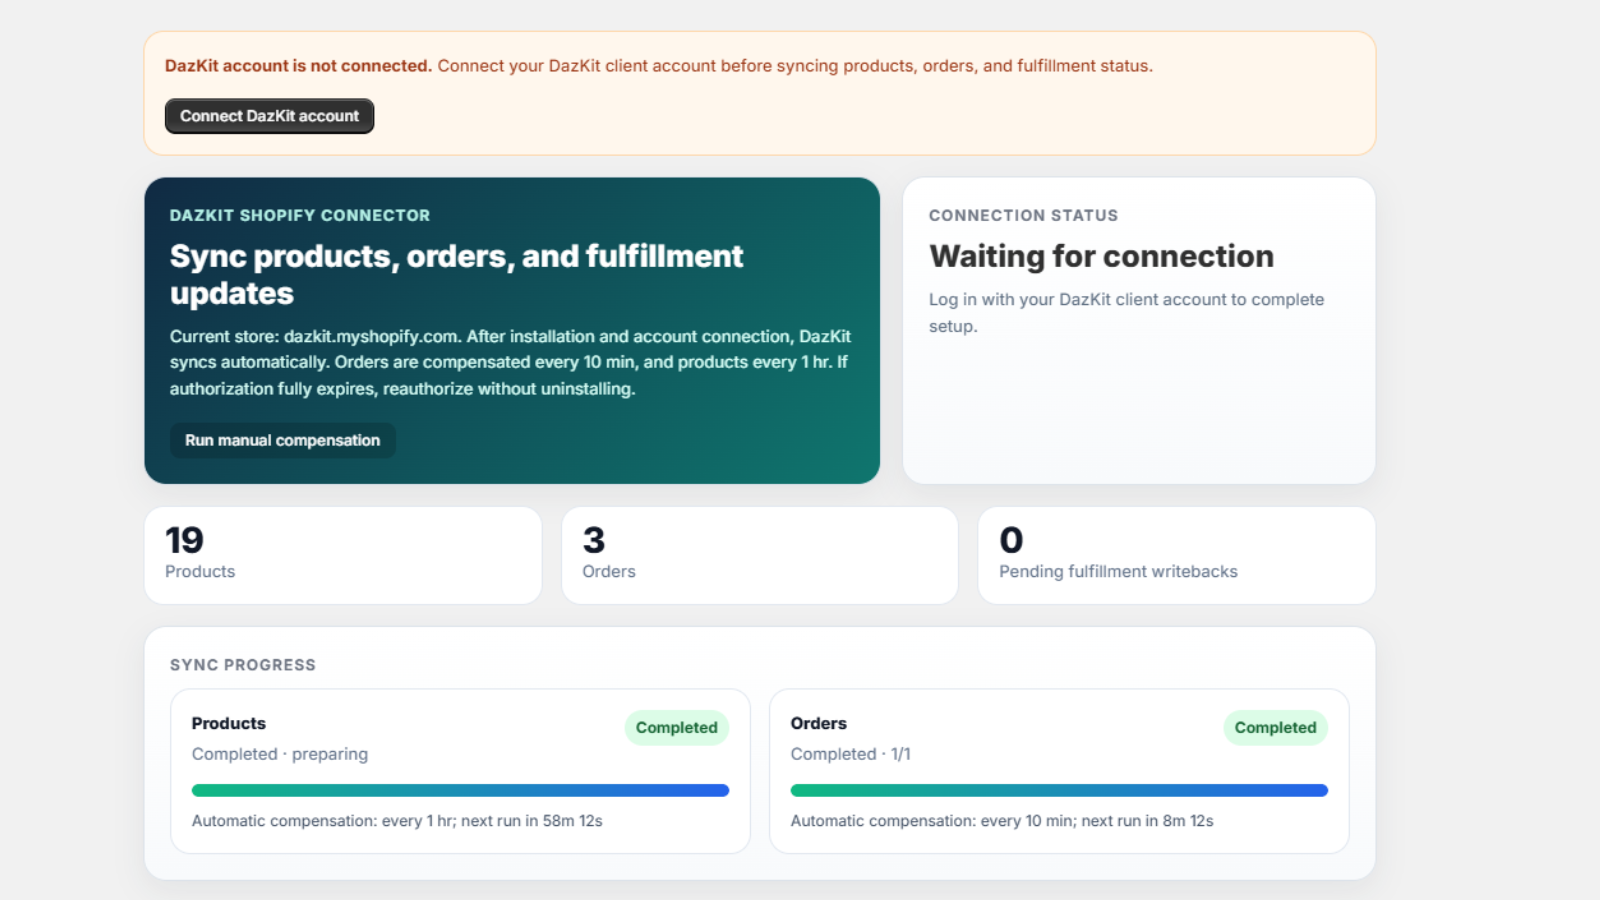The width and height of the screenshot is (1600, 900).
Task: Click the 'Products' title in the sync progress card
Action: 229,723
